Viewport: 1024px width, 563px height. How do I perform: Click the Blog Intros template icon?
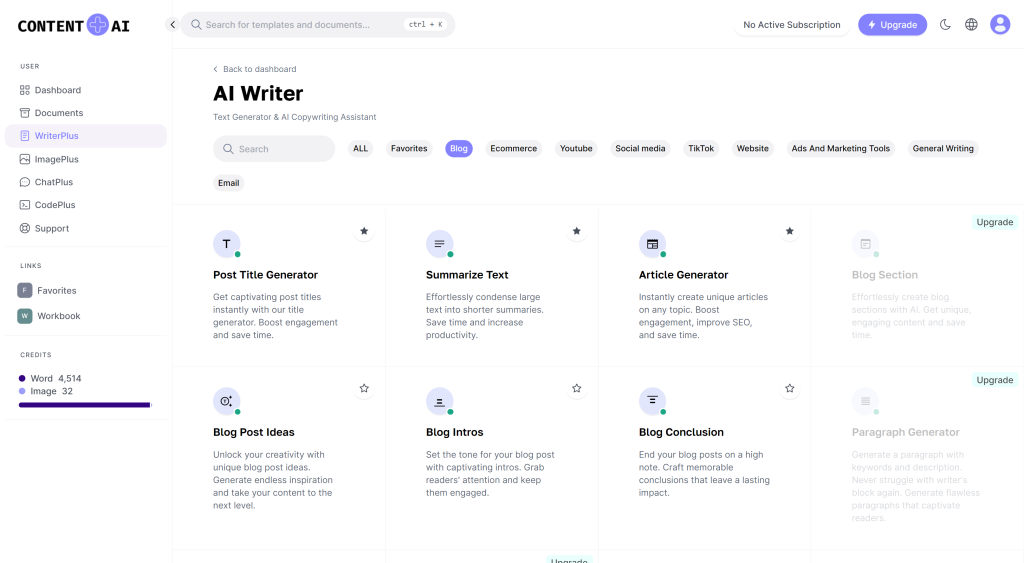tap(439, 401)
